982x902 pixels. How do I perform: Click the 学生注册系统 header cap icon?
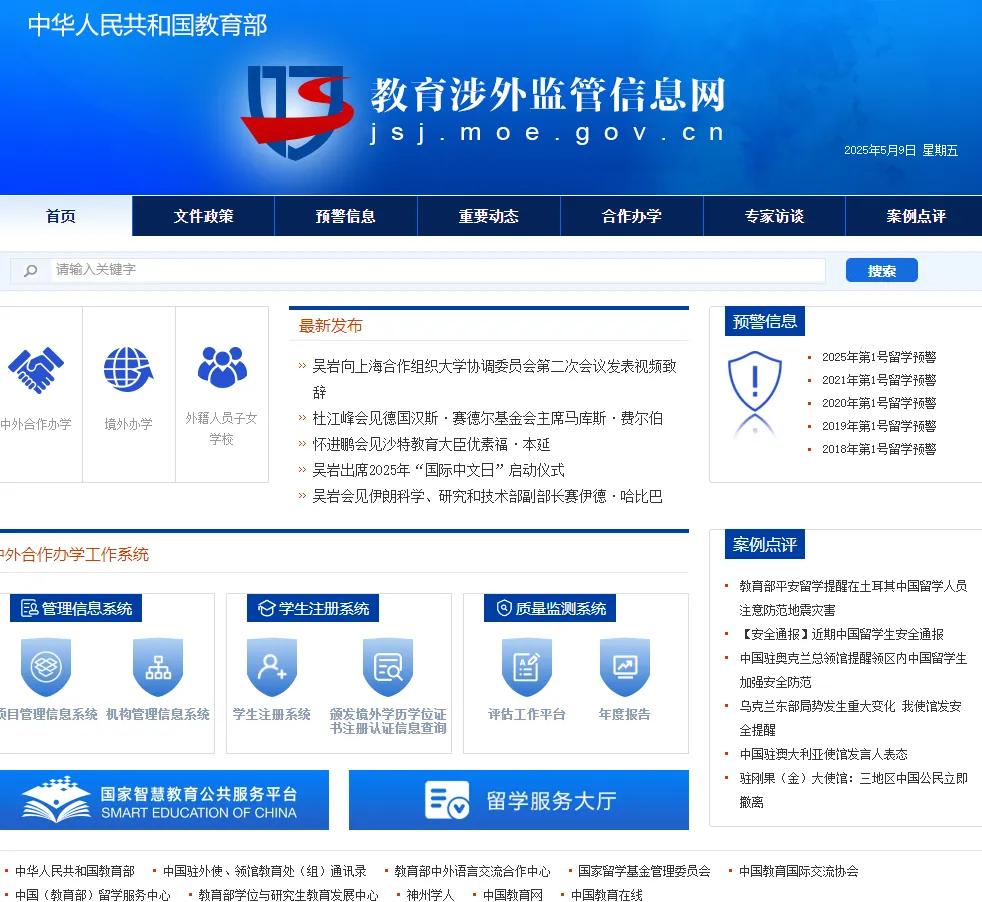(x=267, y=608)
